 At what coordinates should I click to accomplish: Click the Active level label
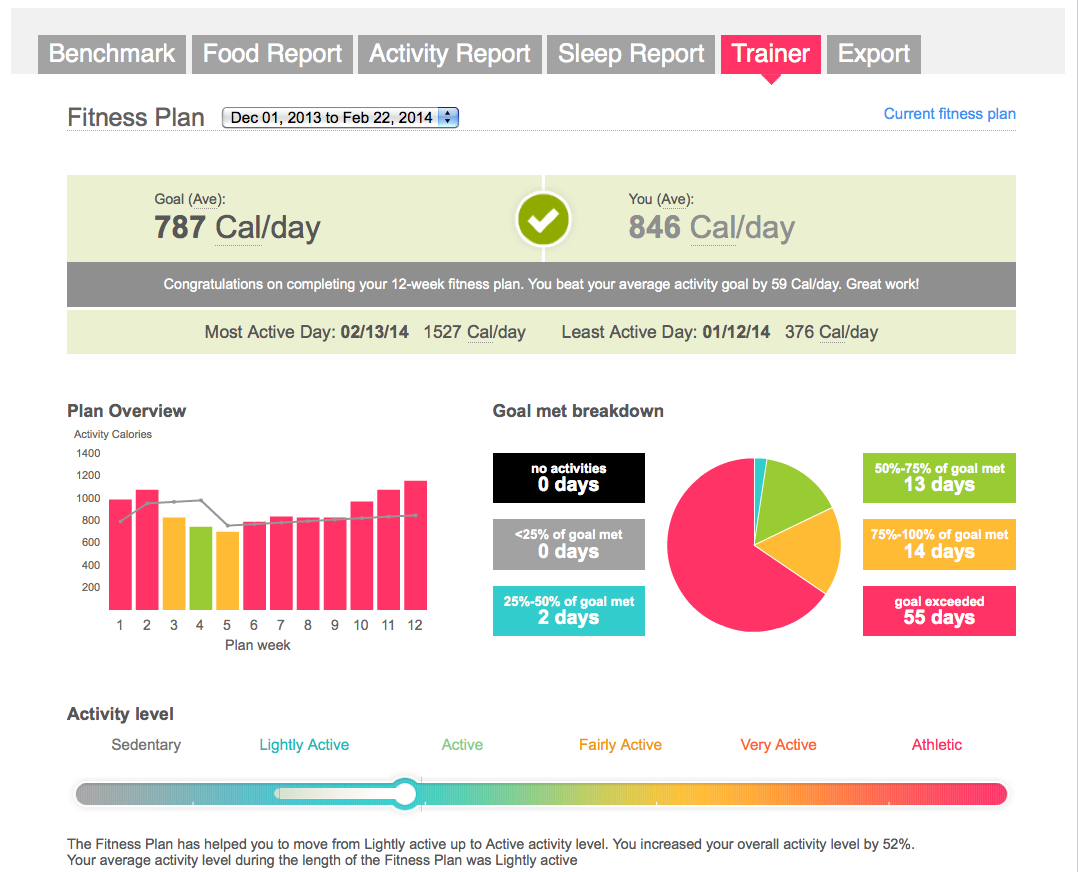click(x=462, y=745)
